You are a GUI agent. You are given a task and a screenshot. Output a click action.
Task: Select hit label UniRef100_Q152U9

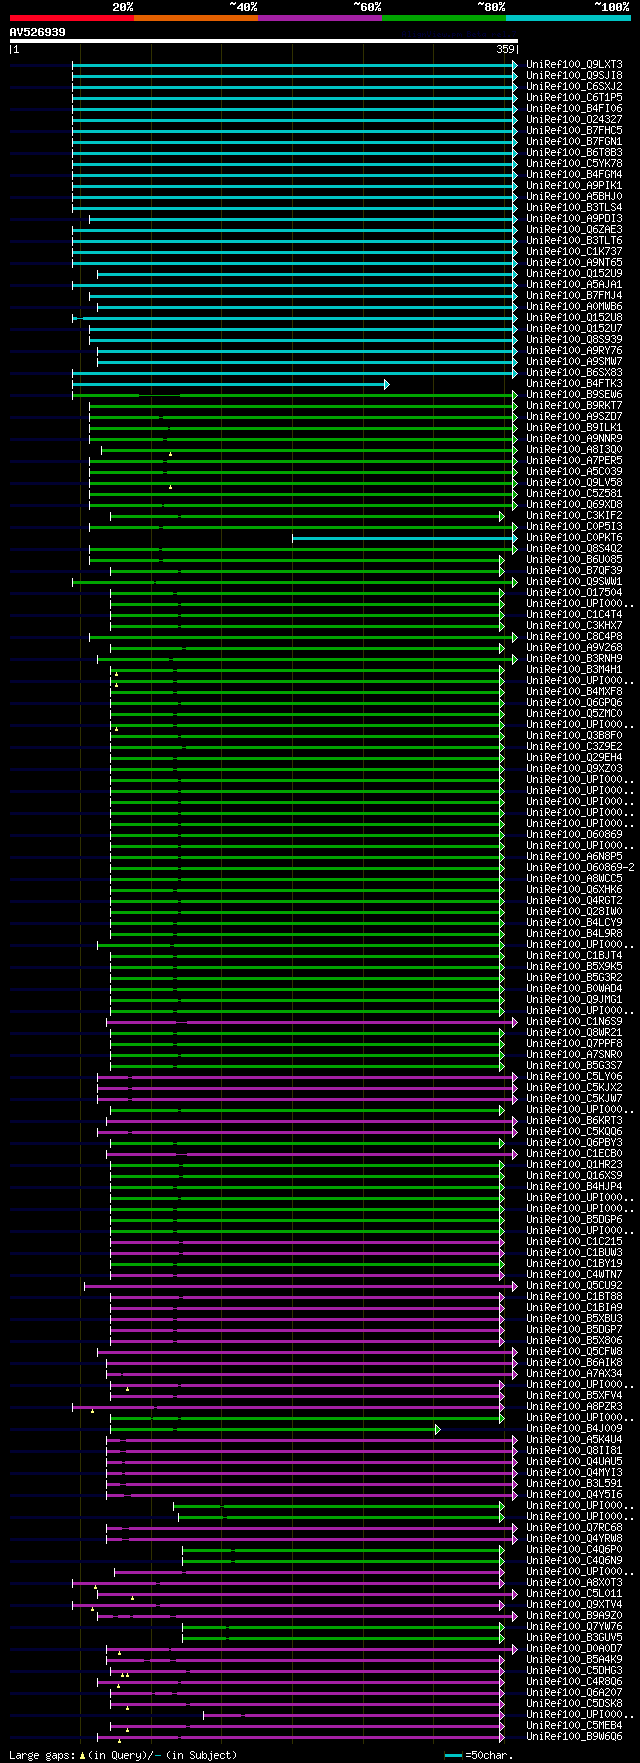[574, 274]
